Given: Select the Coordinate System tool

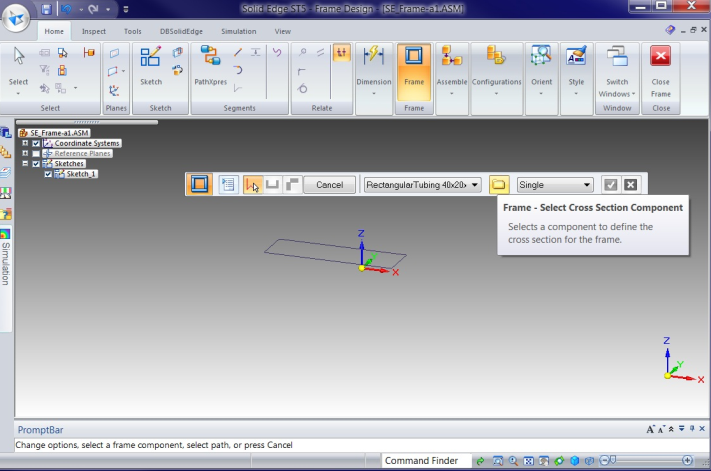Looking at the screenshot, I should pos(114,90).
